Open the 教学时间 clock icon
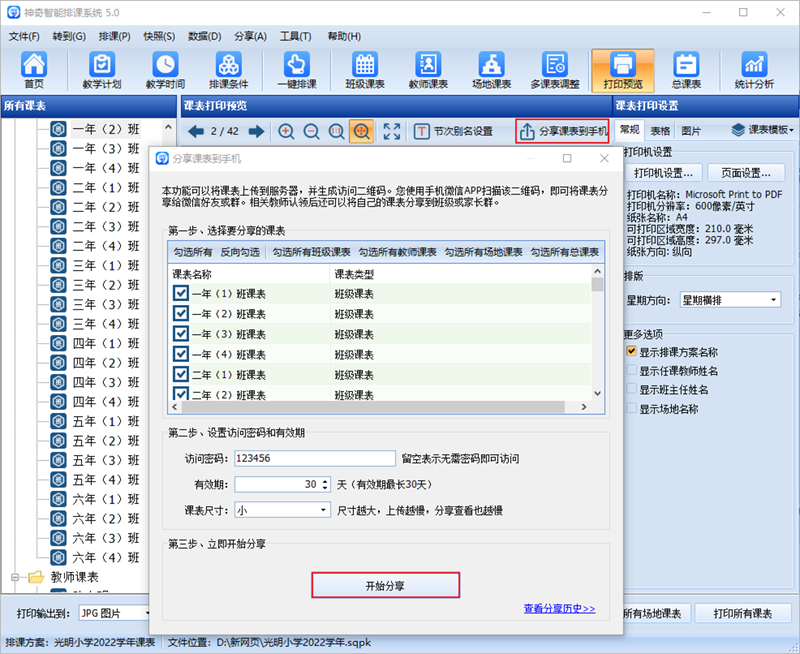 click(165, 70)
